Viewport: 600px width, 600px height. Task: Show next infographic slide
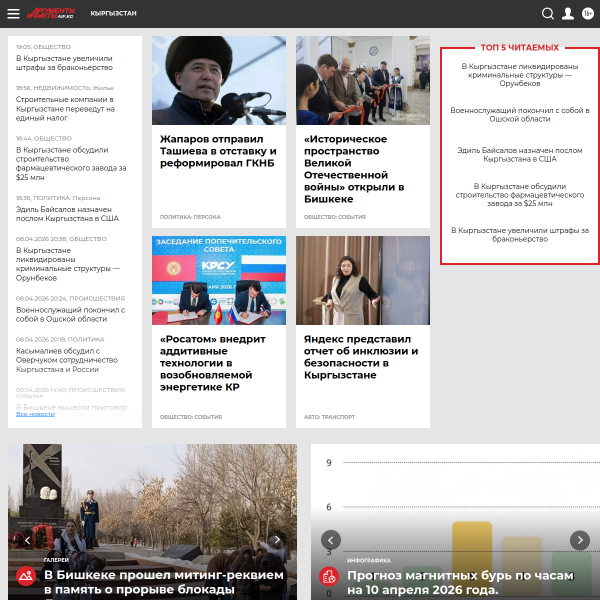579,540
